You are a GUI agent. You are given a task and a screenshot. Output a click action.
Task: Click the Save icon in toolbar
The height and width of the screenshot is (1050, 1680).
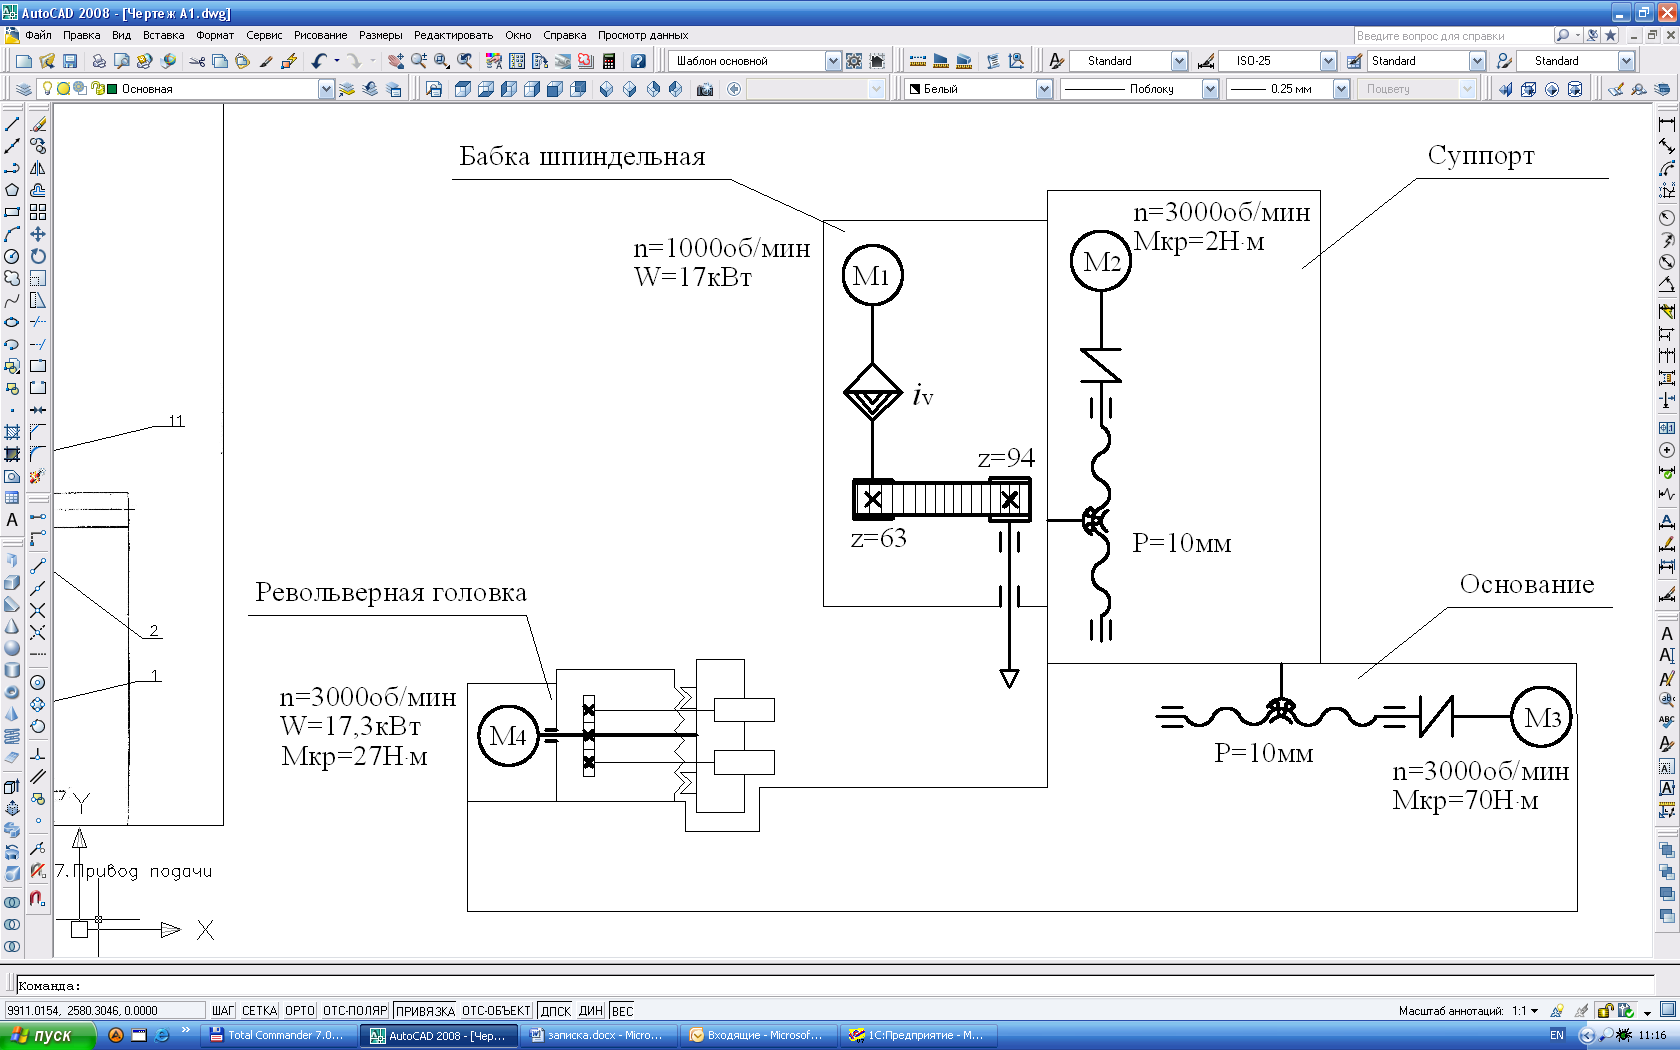(x=70, y=61)
